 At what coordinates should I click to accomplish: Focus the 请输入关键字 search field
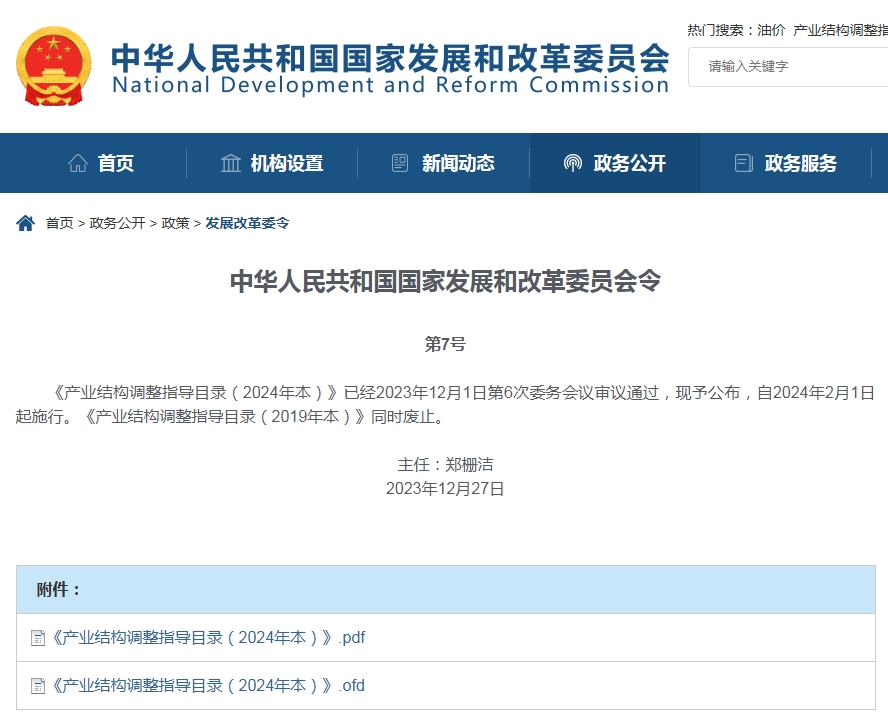790,66
